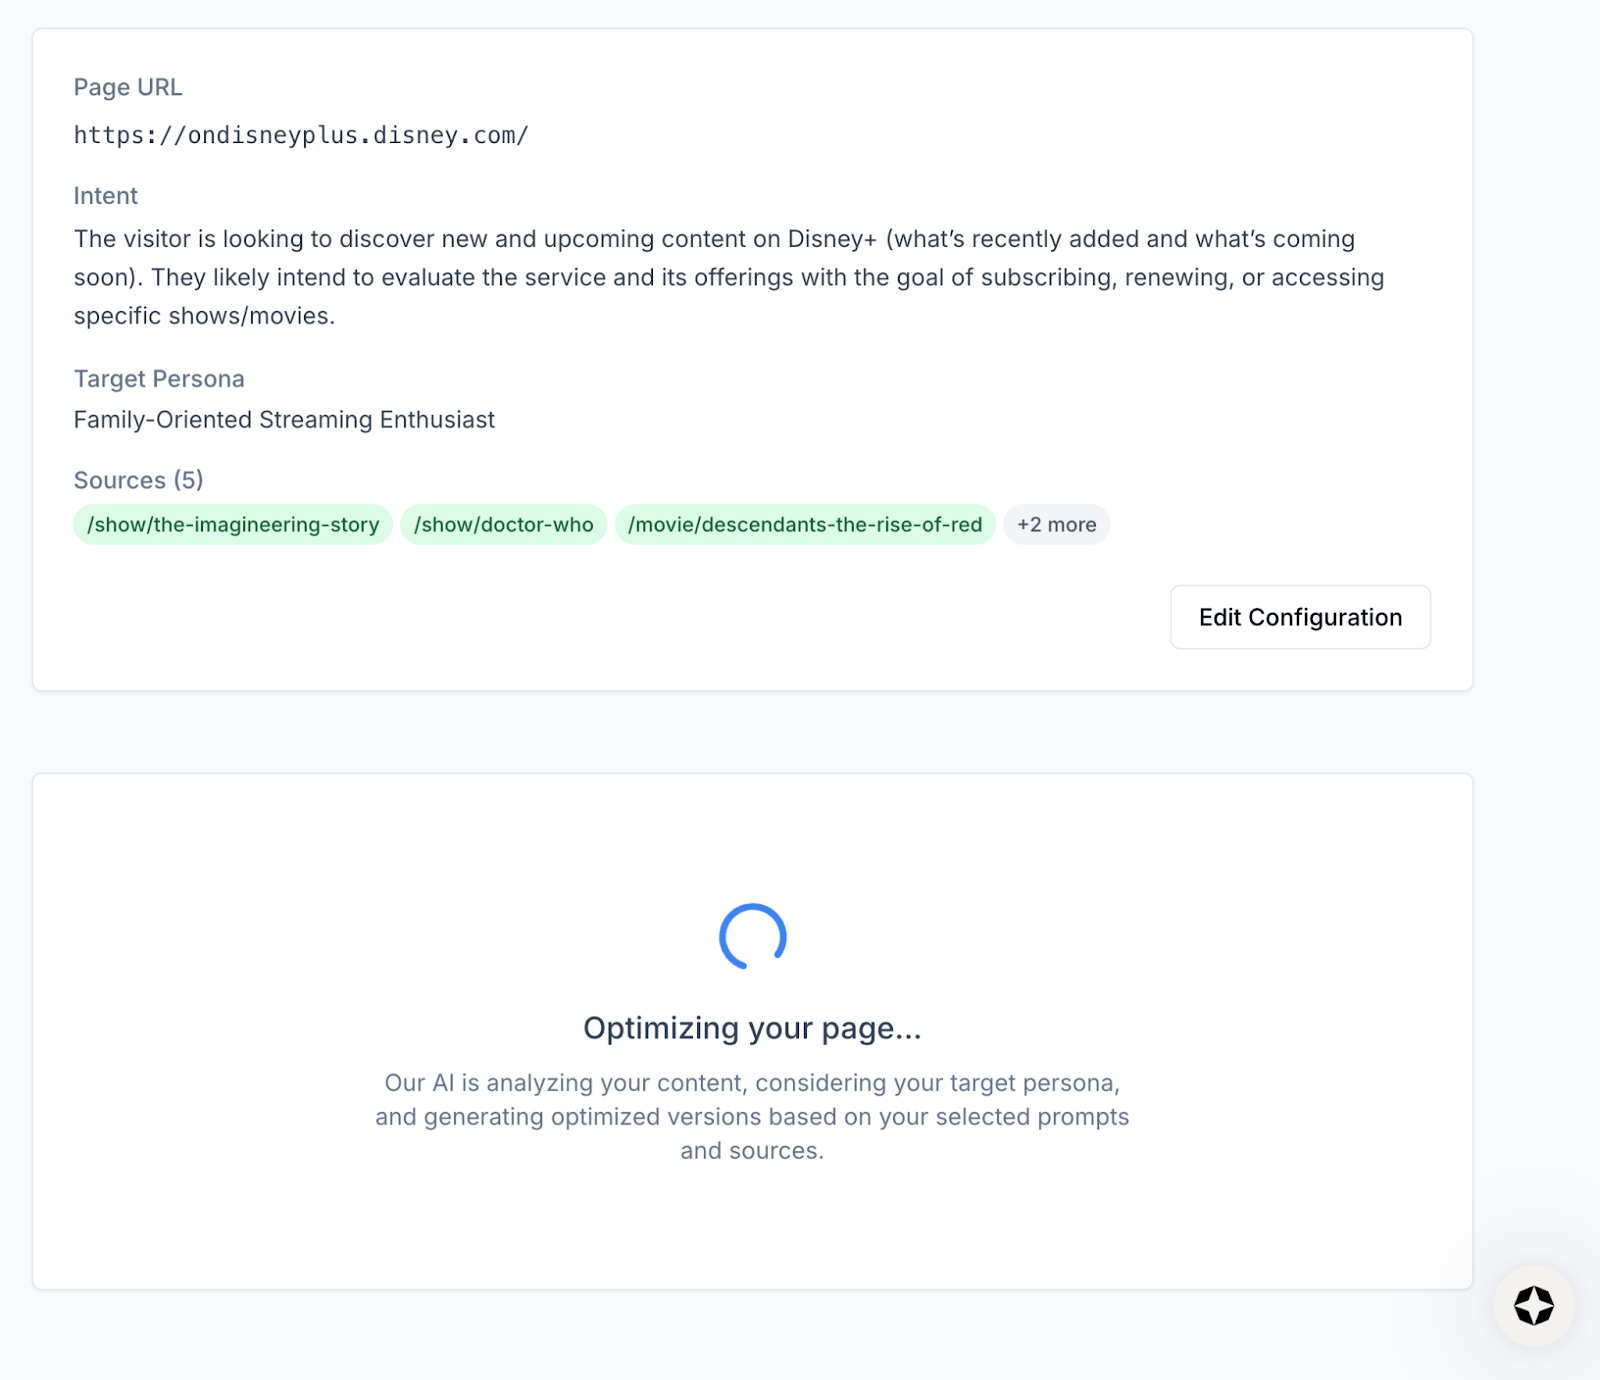Select the /movie/descendants-the-rise-of-red source tag
The width and height of the screenshot is (1600, 1380).
(x=805, y=525)
